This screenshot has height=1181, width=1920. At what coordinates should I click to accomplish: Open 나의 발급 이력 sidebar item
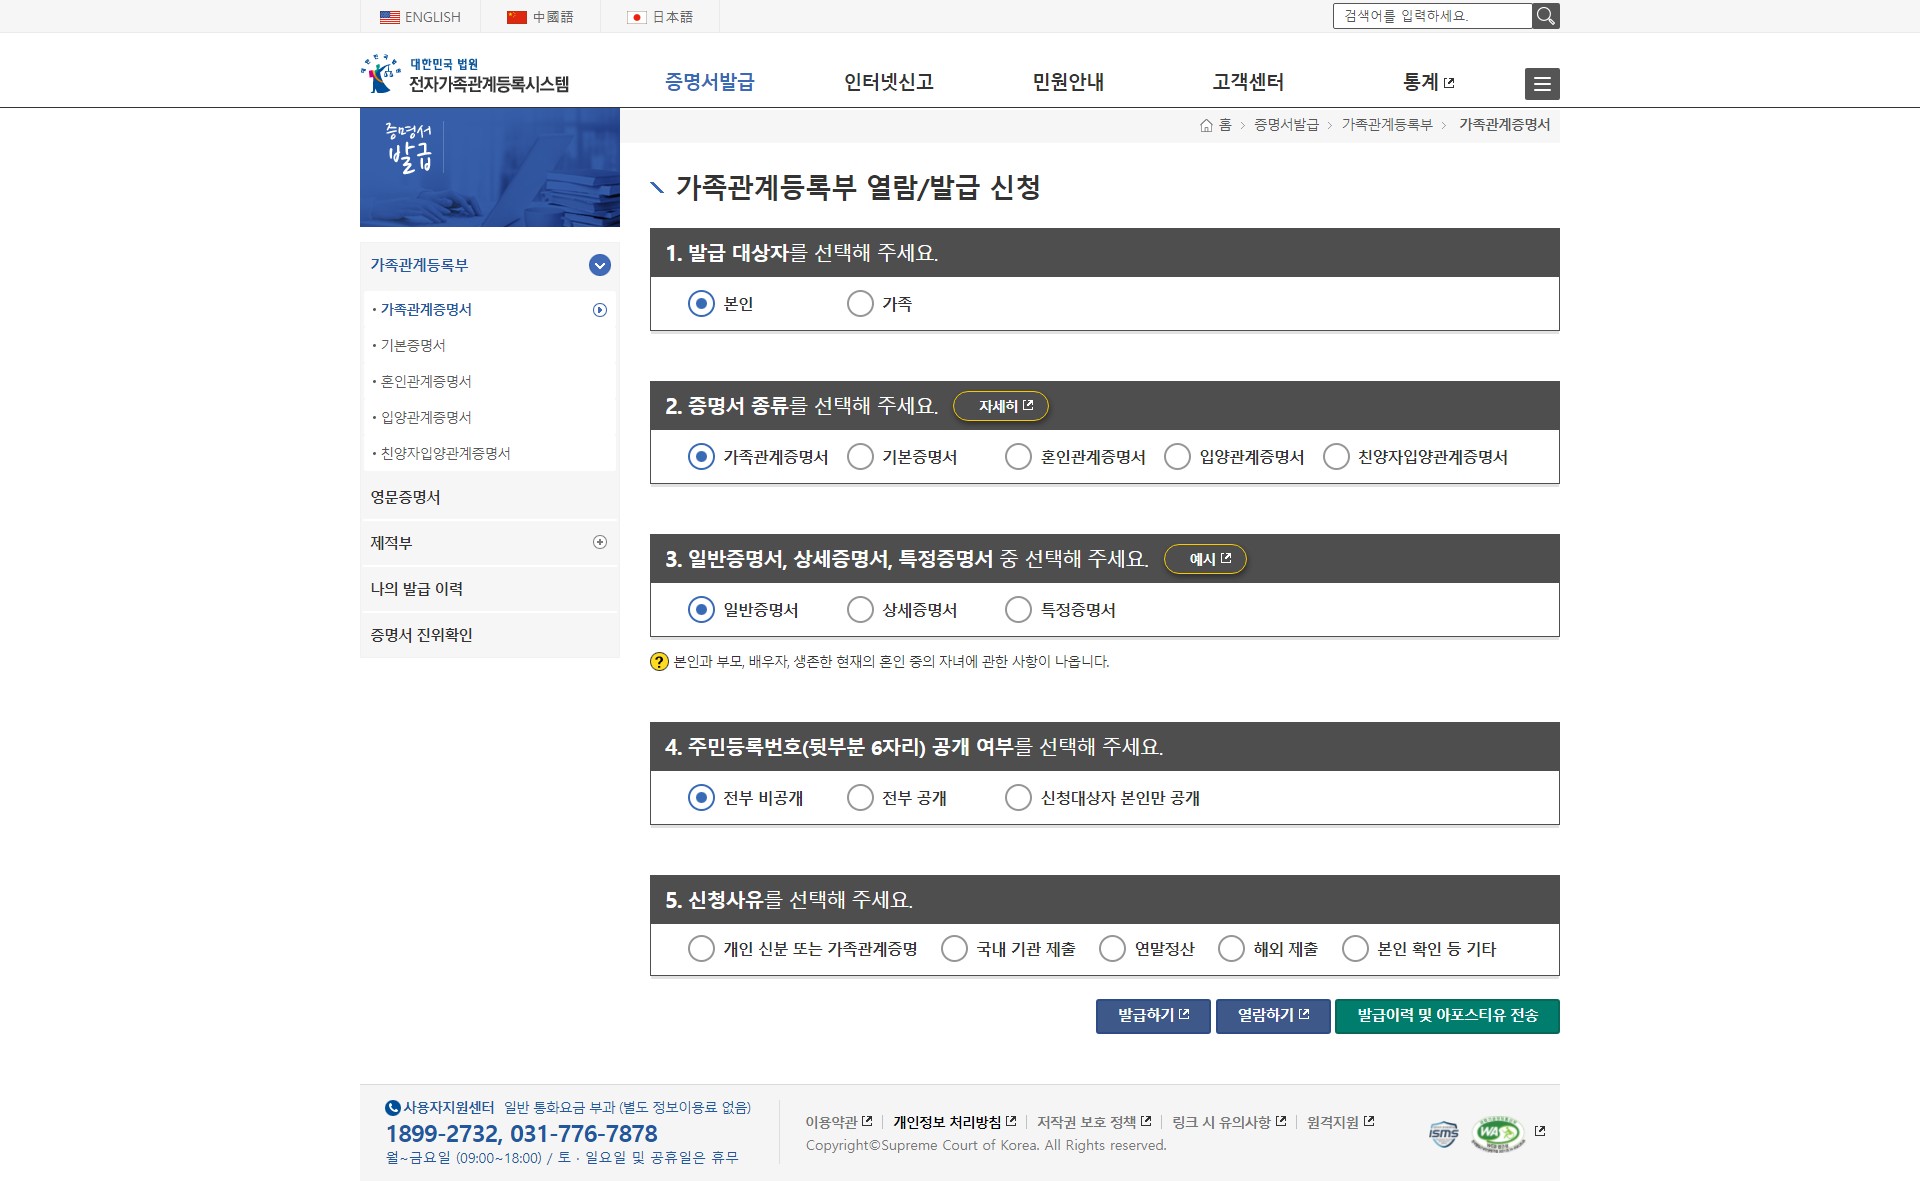point(417,589)
